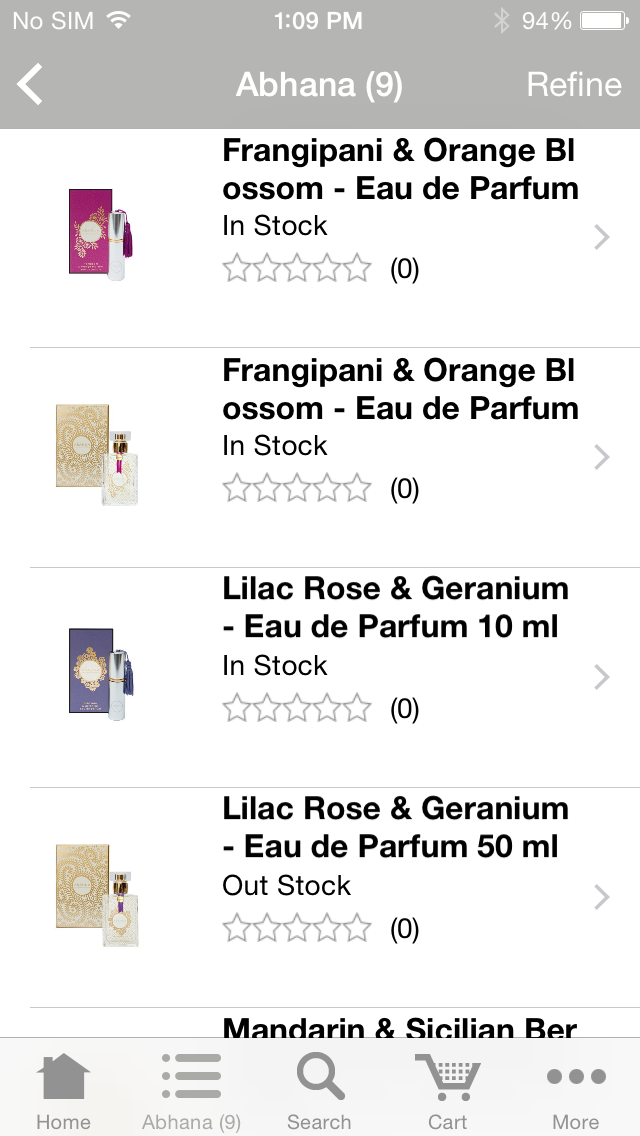Viewport: 640px width, 1136px height.
Task: Expand first Frangipani product chevron
Action: tap(601, 237)
